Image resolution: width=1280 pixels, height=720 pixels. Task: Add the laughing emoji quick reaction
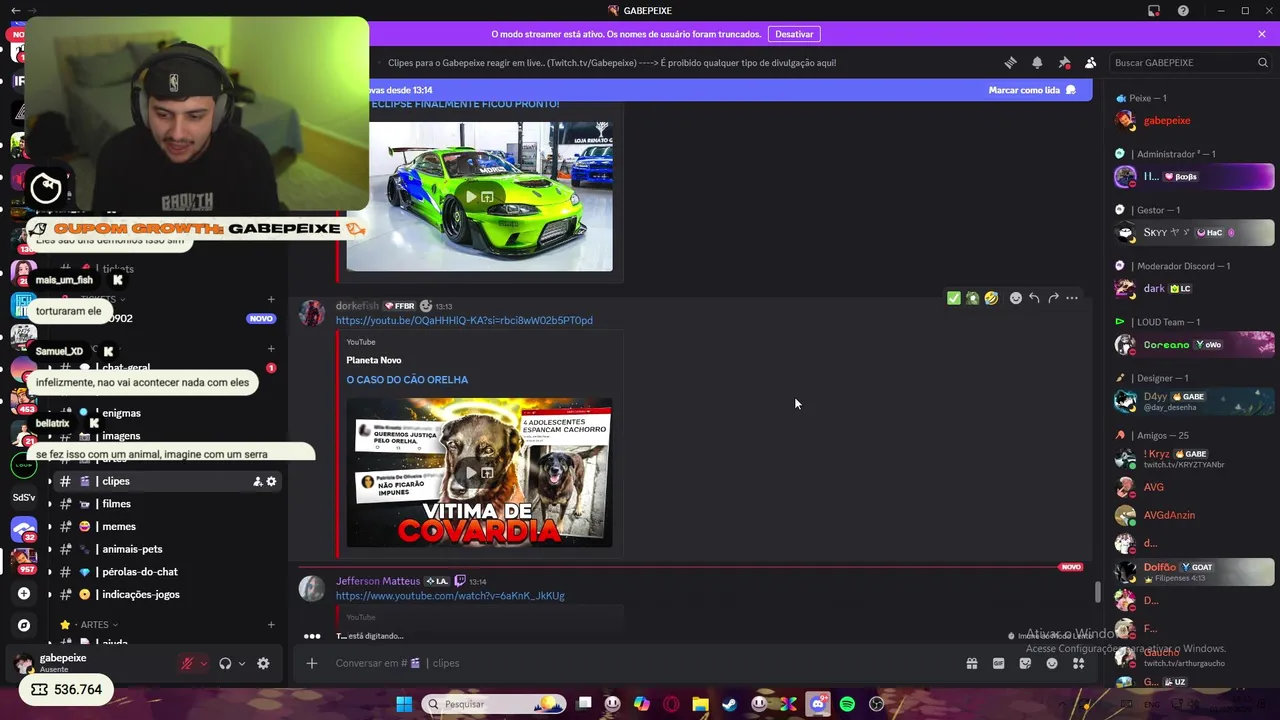click(991, 298)
